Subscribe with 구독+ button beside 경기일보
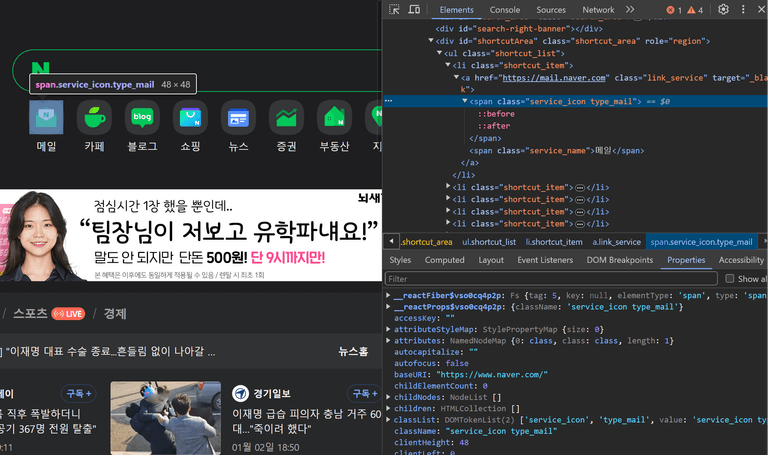The width and height of the screenshot is (768, 455). (364, 393)
